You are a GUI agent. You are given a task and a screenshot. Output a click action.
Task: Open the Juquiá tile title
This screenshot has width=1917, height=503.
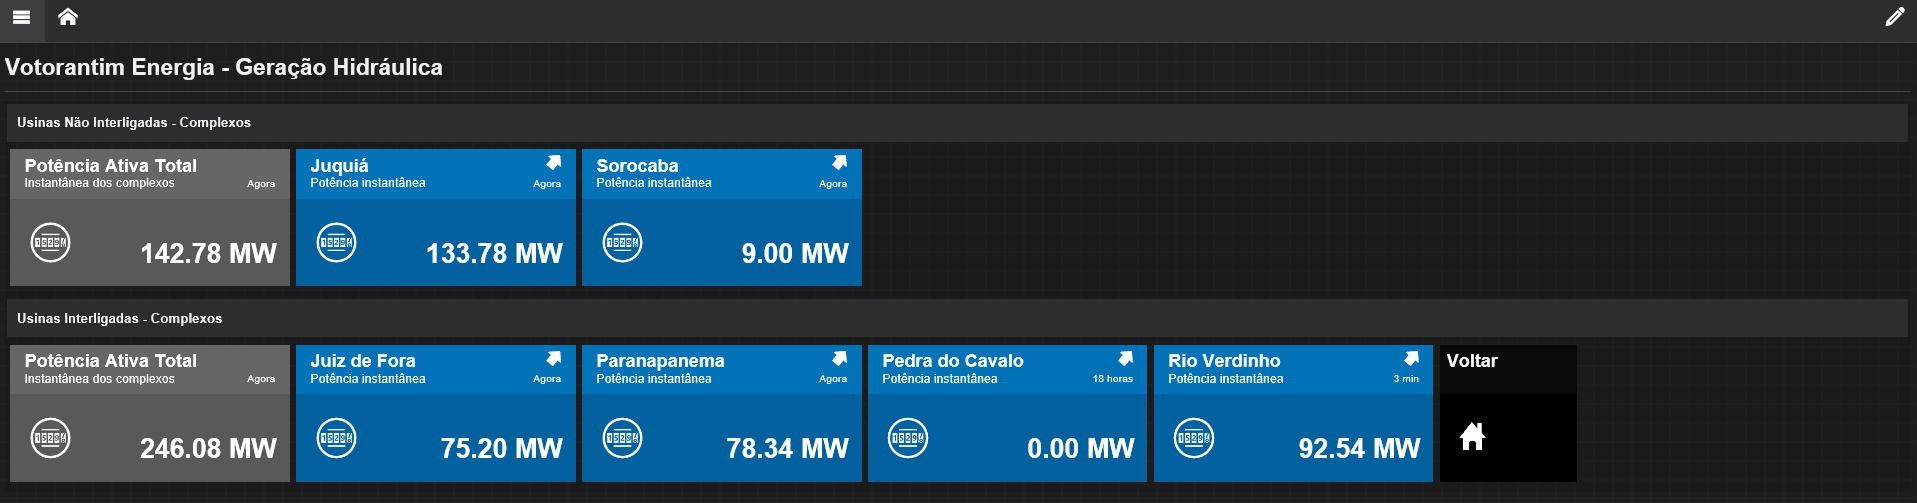(339, 166)
